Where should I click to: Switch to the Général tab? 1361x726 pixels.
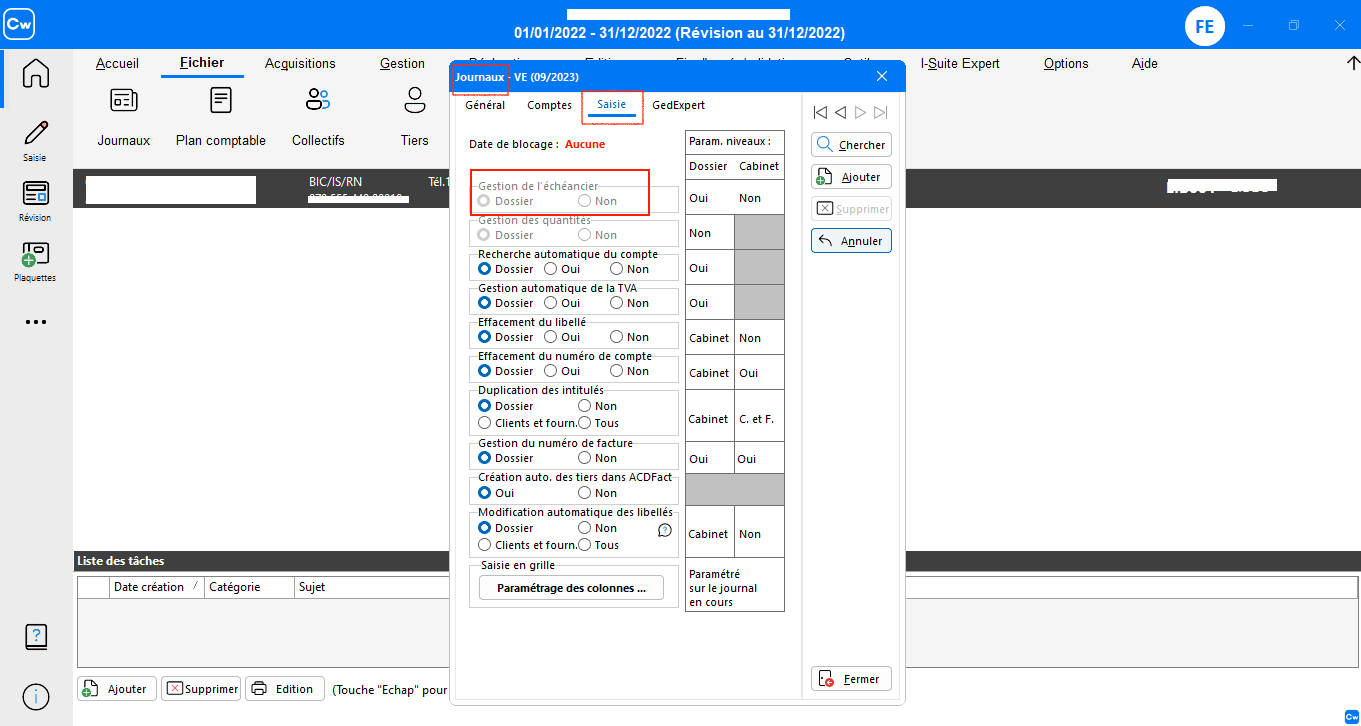click(485, 105)
